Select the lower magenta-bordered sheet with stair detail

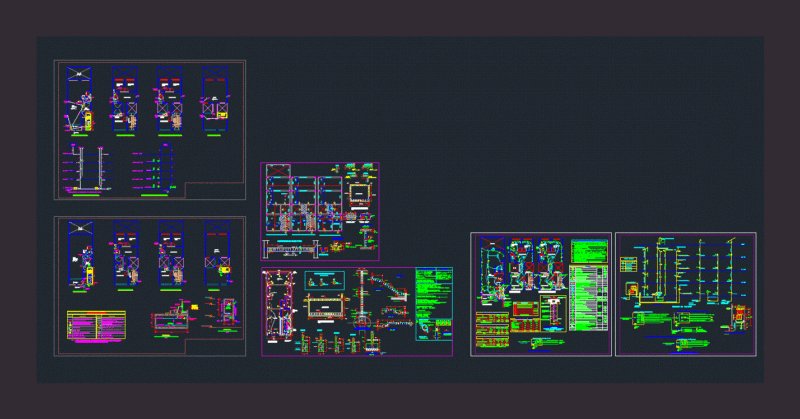357,311
